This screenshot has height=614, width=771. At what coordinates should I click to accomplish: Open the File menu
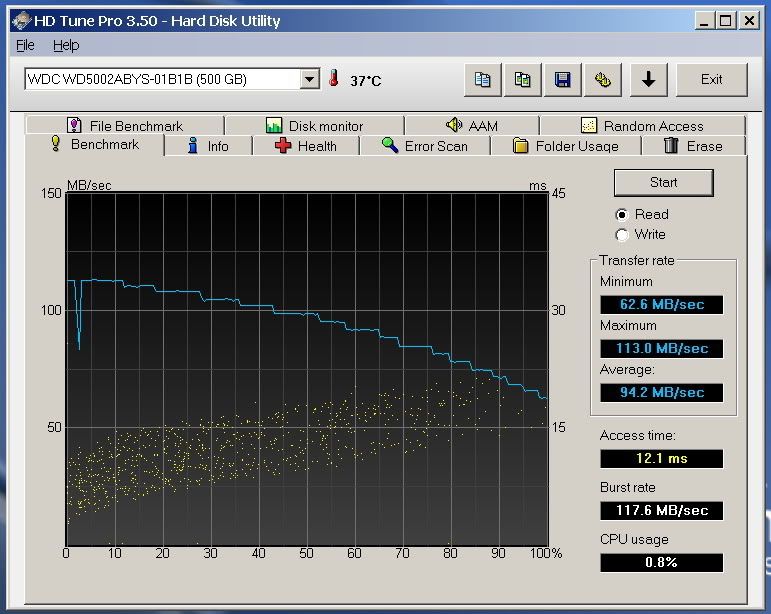click(x=25, y=45)
